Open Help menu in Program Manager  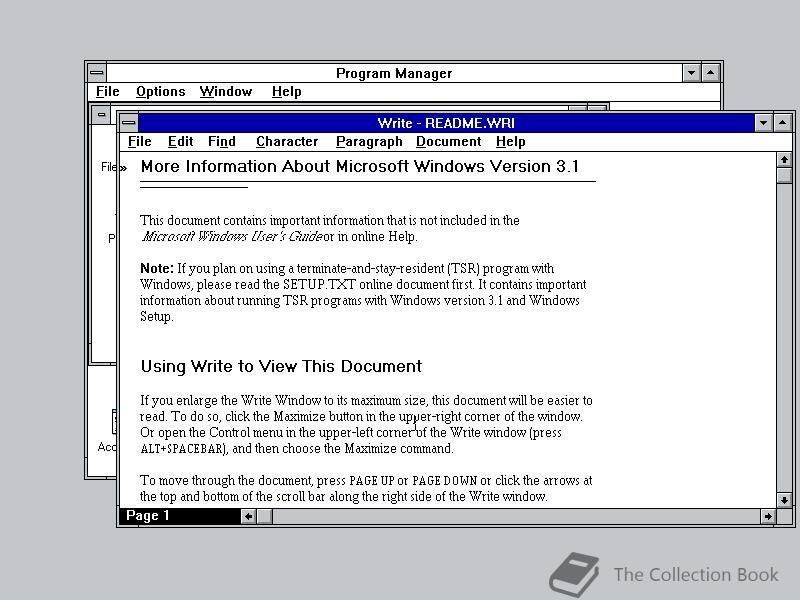(287, 91)
